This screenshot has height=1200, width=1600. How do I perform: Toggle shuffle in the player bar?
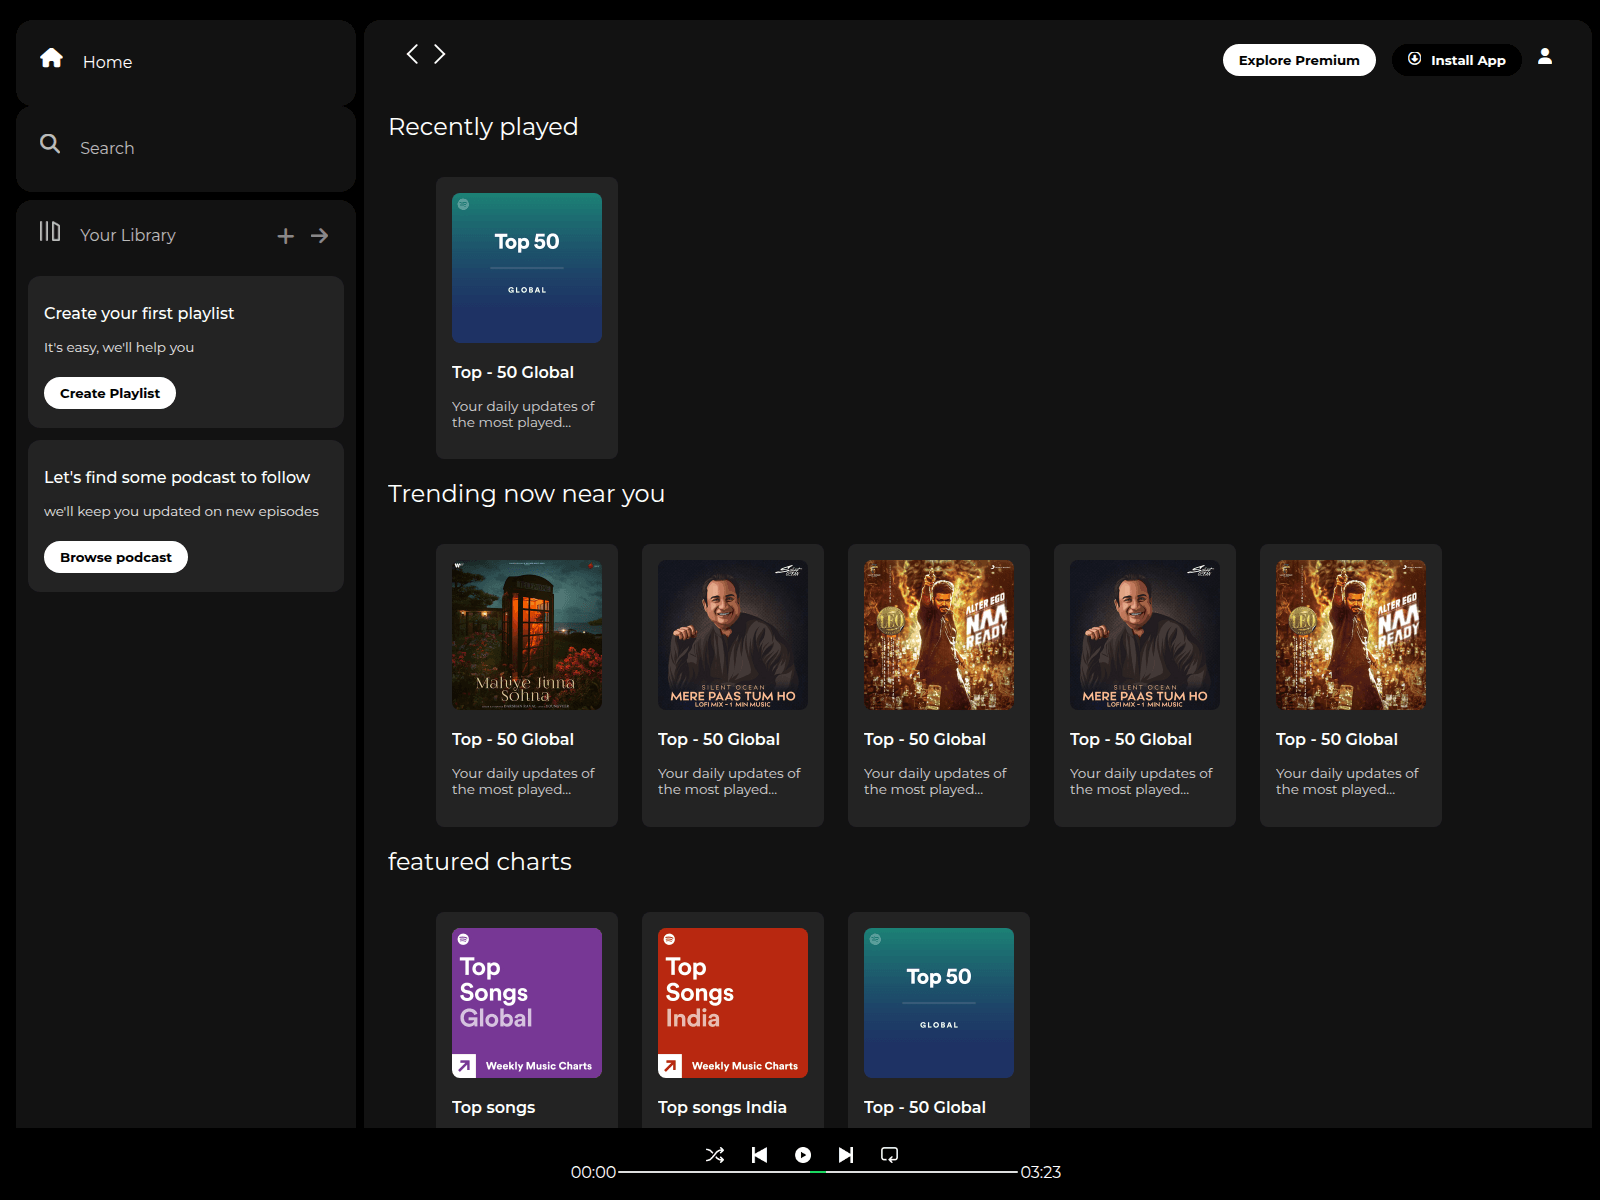pyautogui.click(x=715, y=1155)
